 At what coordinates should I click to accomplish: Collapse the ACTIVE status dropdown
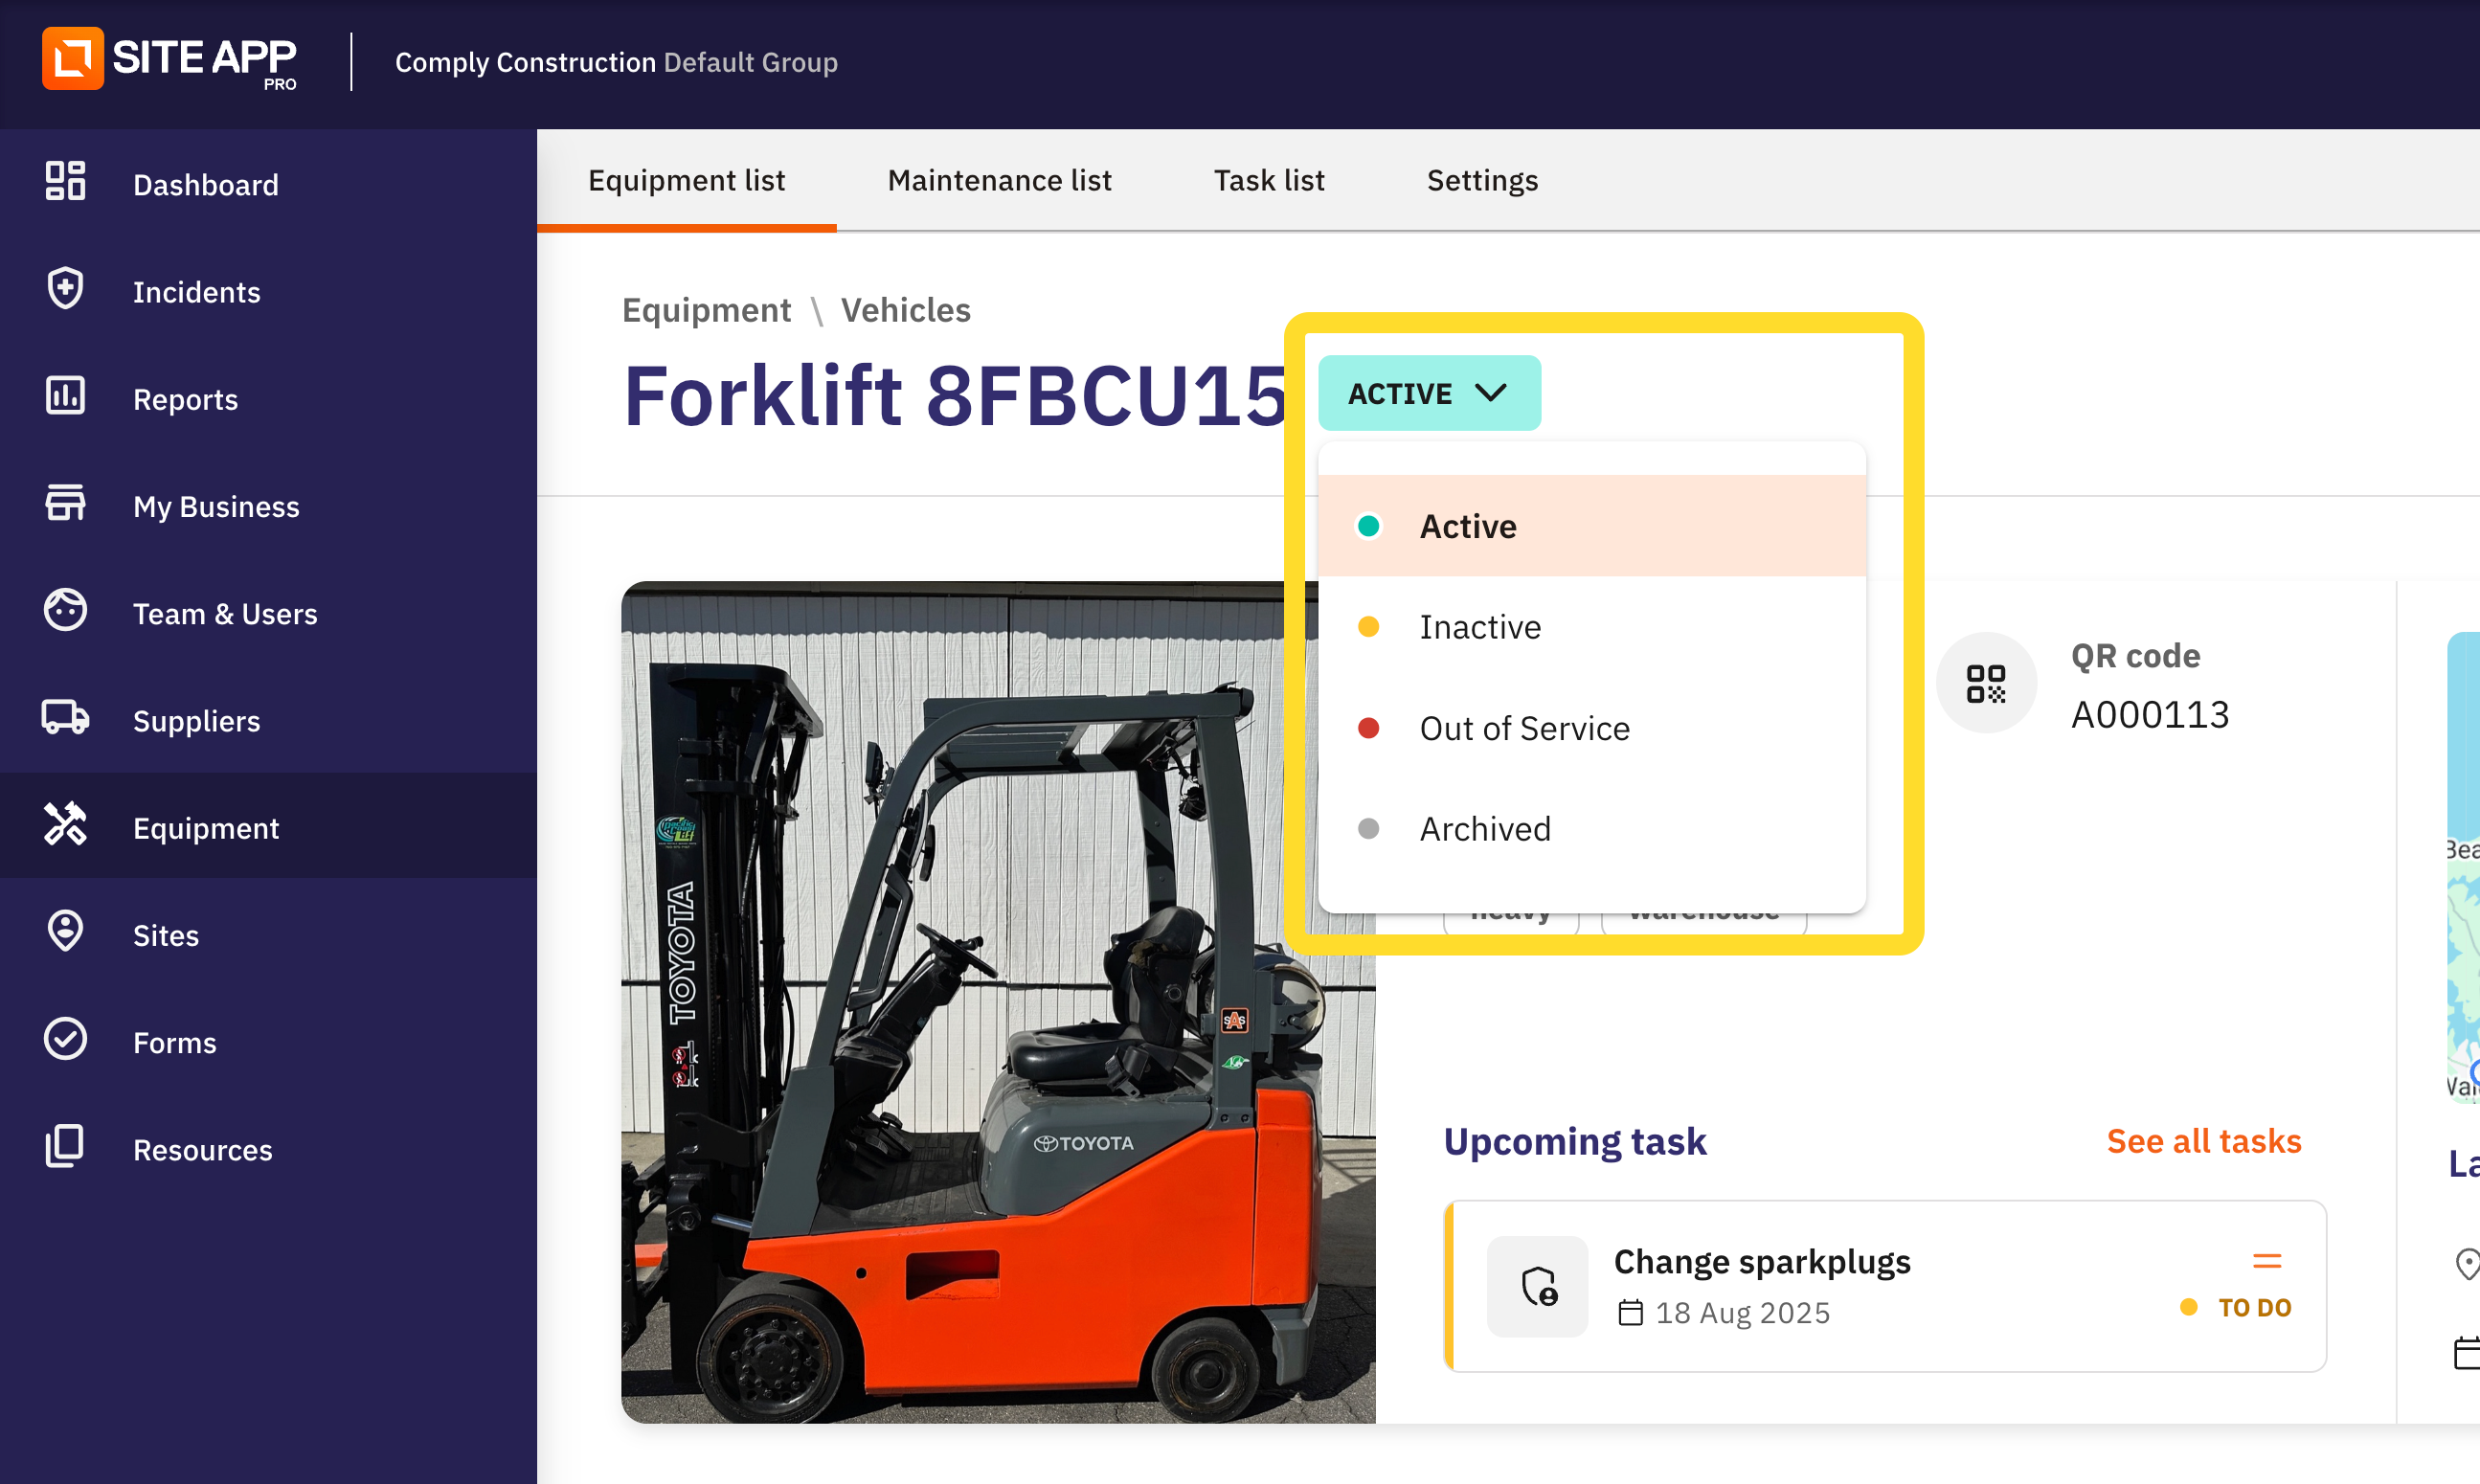click(x=1429, y=393)
